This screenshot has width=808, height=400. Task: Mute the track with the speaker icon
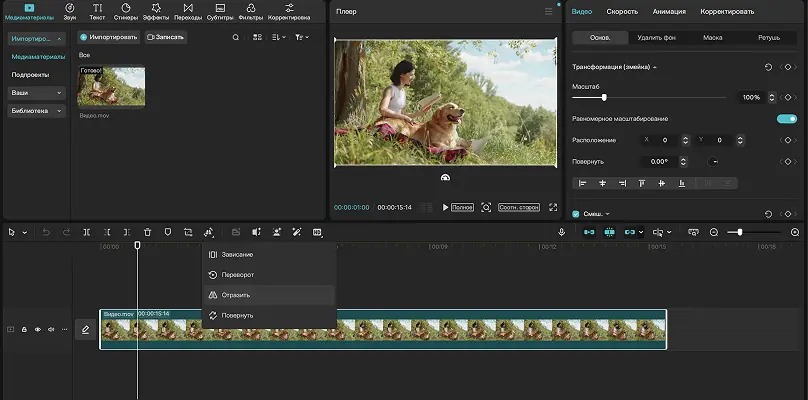(51, 329)
